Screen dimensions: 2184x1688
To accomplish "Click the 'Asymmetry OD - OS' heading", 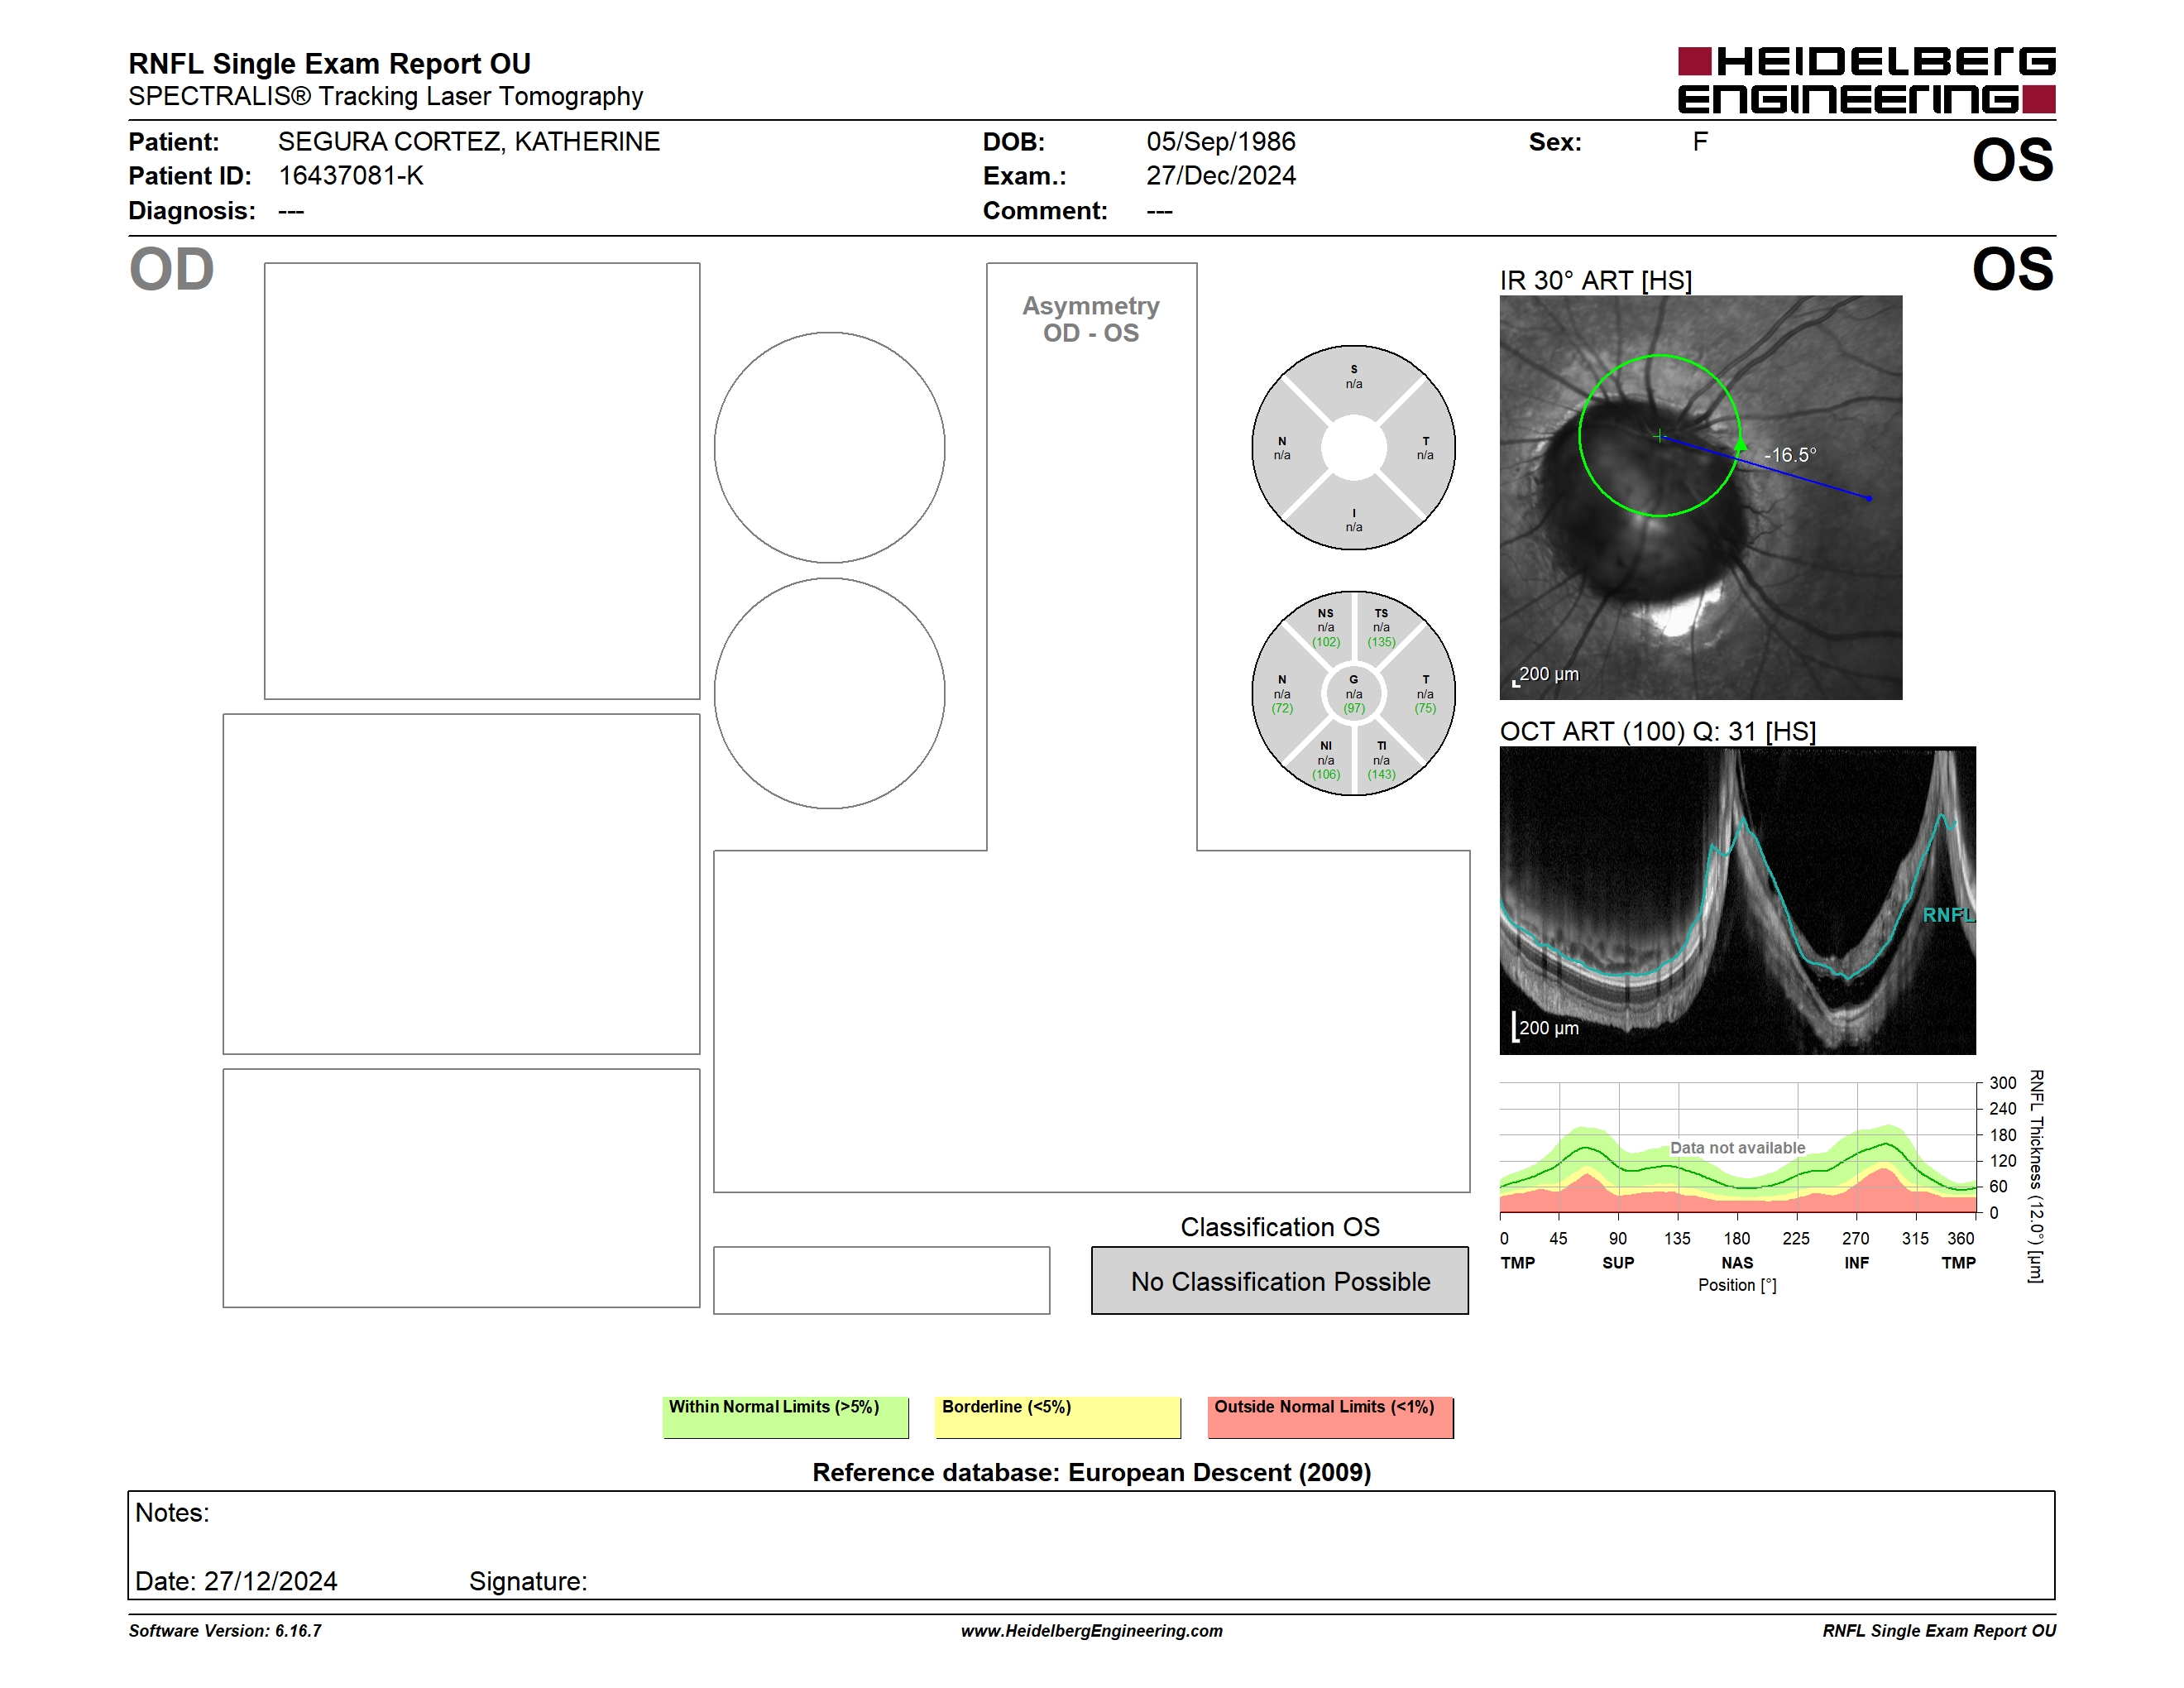I will (x=1090, y=319).
